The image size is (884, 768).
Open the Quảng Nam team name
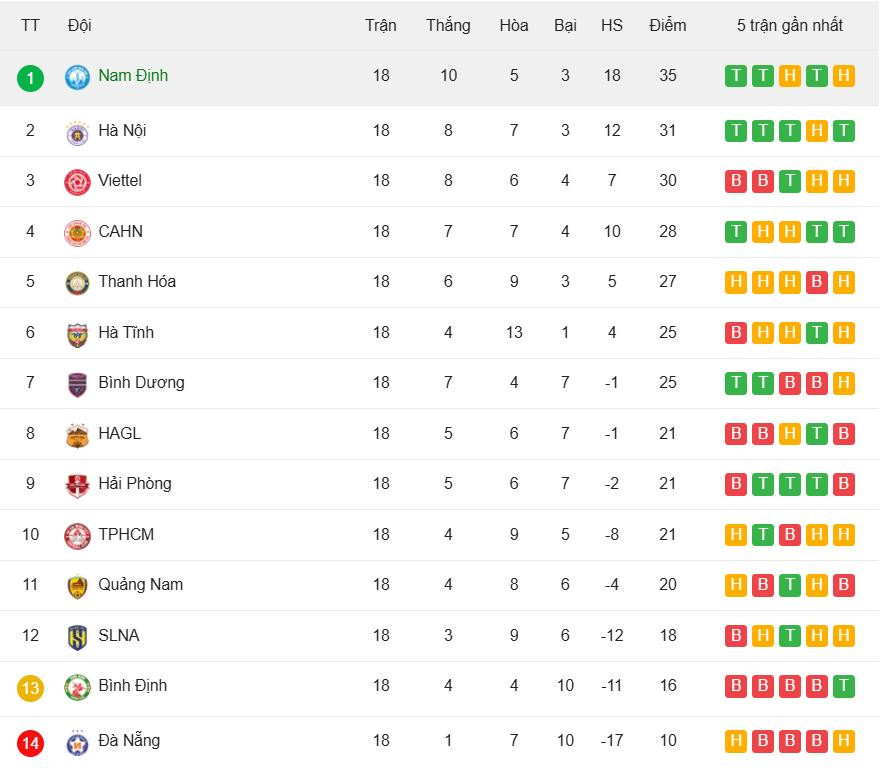140,585
